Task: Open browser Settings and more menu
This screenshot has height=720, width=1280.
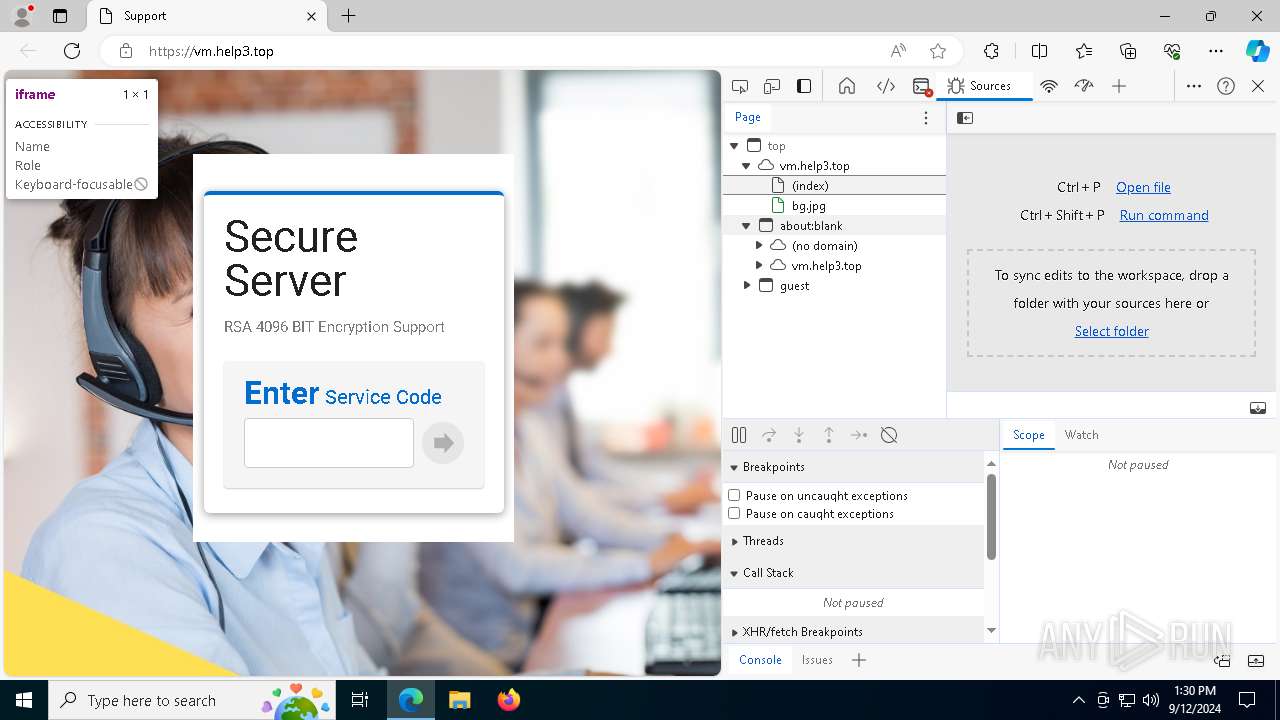Action: [1216, 51]
